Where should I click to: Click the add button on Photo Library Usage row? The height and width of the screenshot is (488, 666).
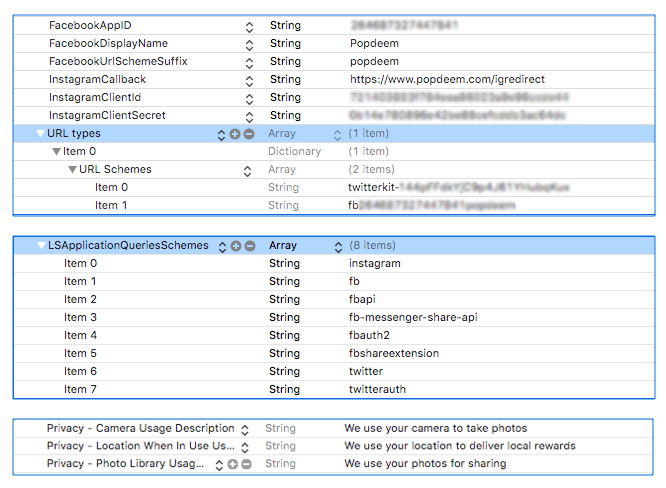tap(232, 464)
